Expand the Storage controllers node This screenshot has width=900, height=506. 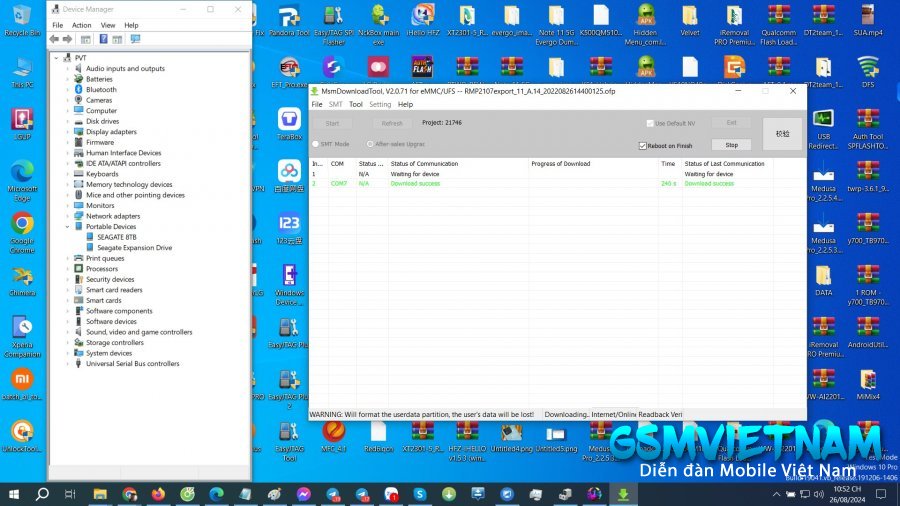[67, 342]
